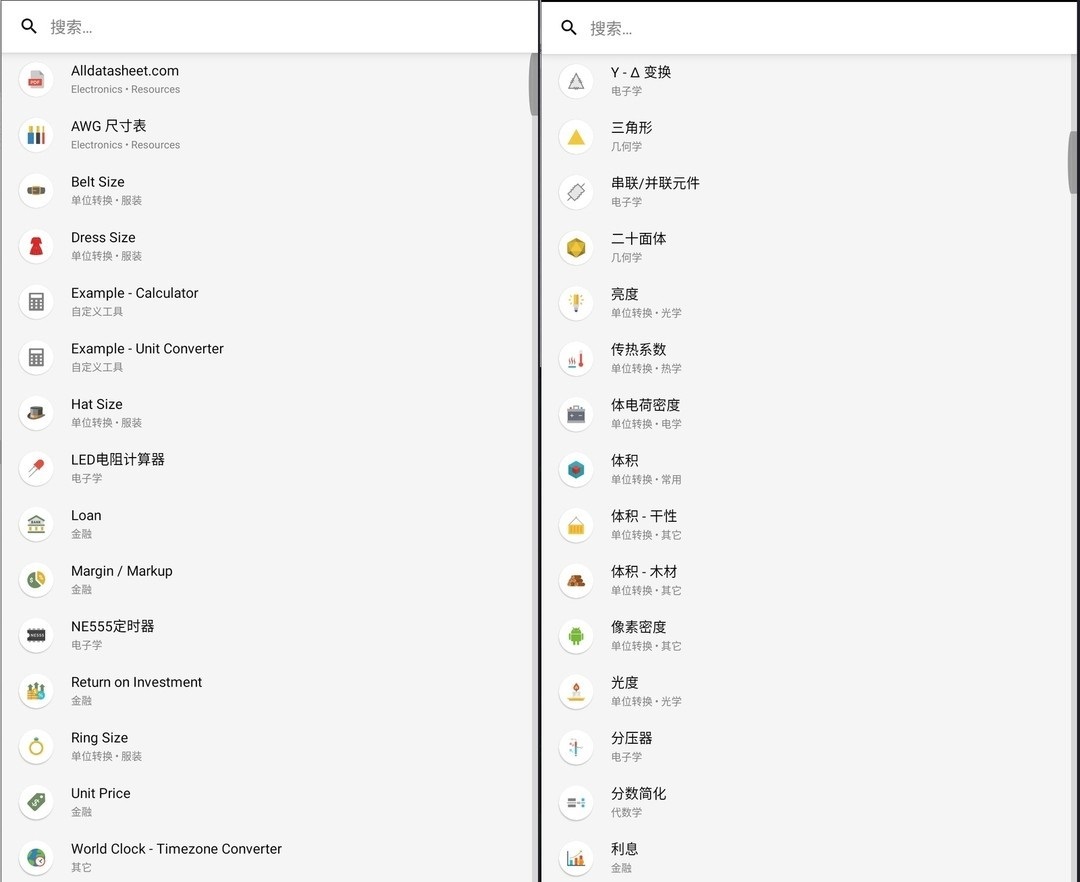Open the 亮度 light bulb icon
Viewport: 1080px width, 882px height.
click(x=576, y=303)
